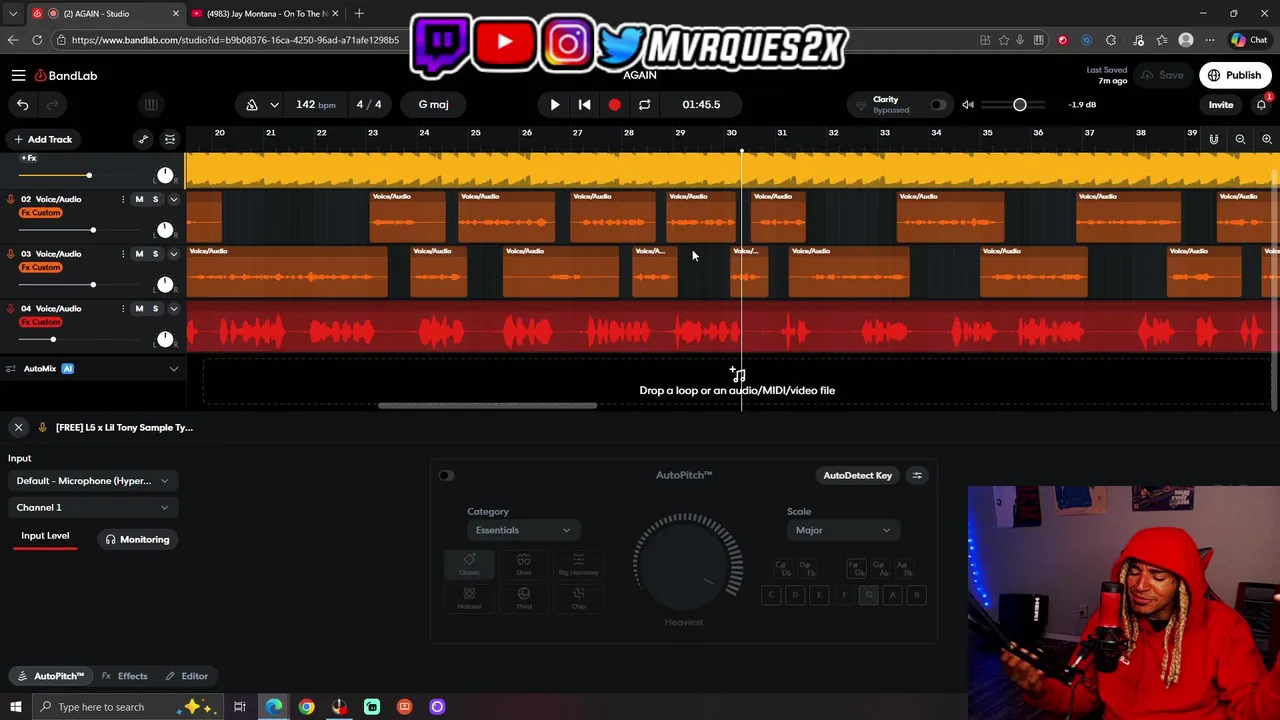1280x720 pixels.
Task: Switch to the Editor tab
Action: pyautogui.click(x=187, y=676)
